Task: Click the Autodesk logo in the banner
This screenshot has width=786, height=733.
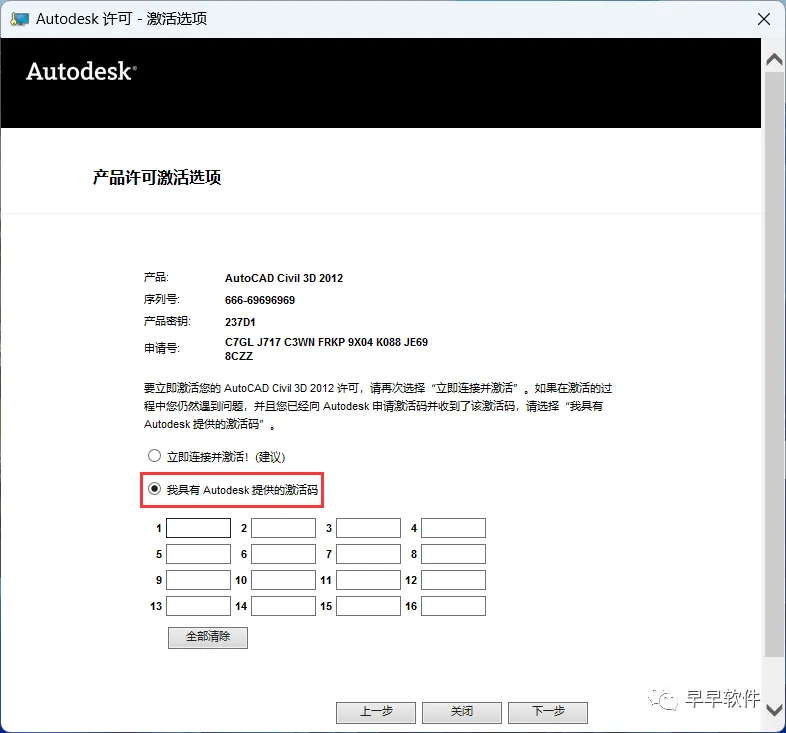Action: 81,71
